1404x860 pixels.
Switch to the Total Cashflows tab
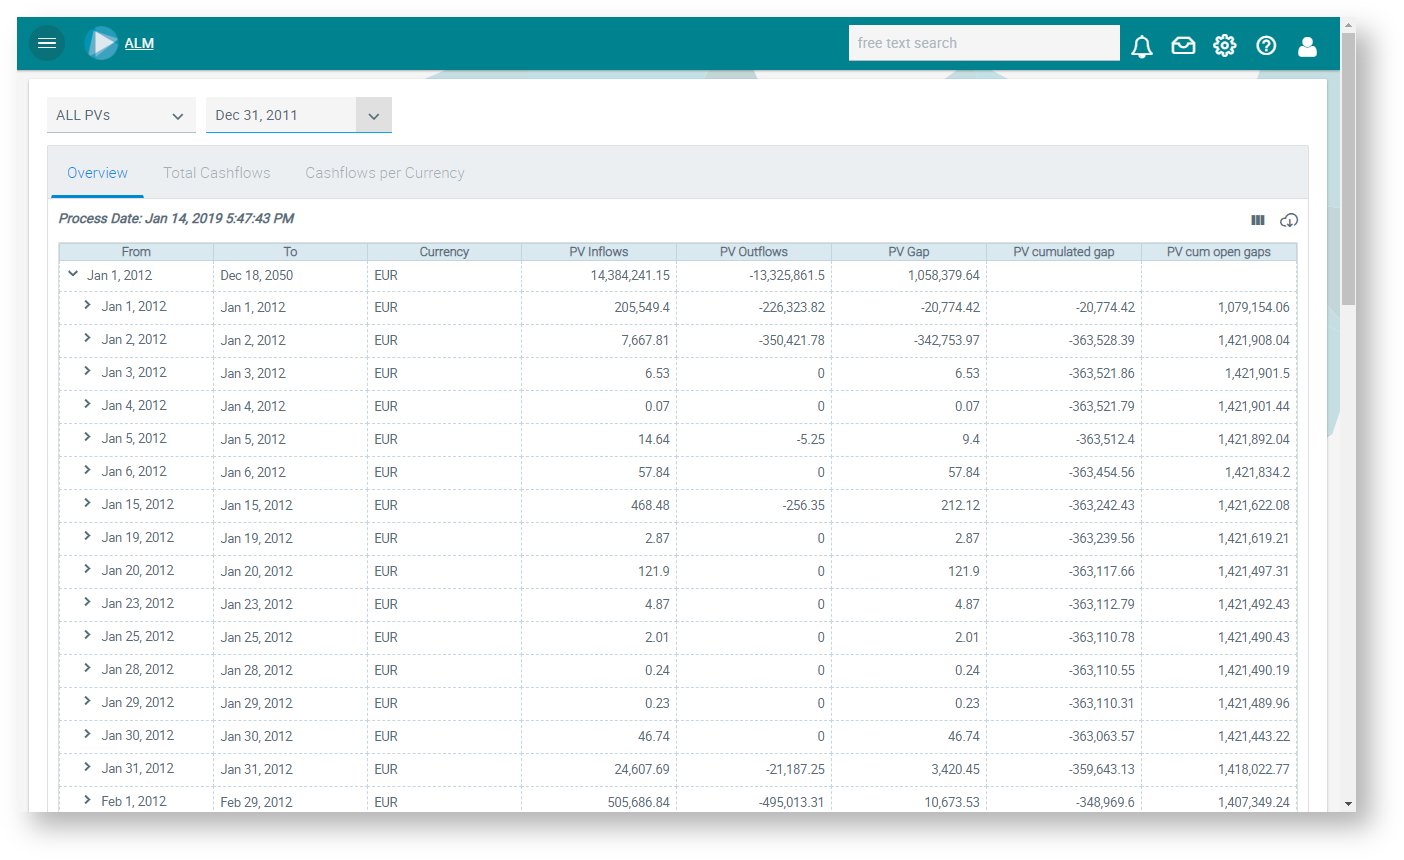[x=217, y=173]
